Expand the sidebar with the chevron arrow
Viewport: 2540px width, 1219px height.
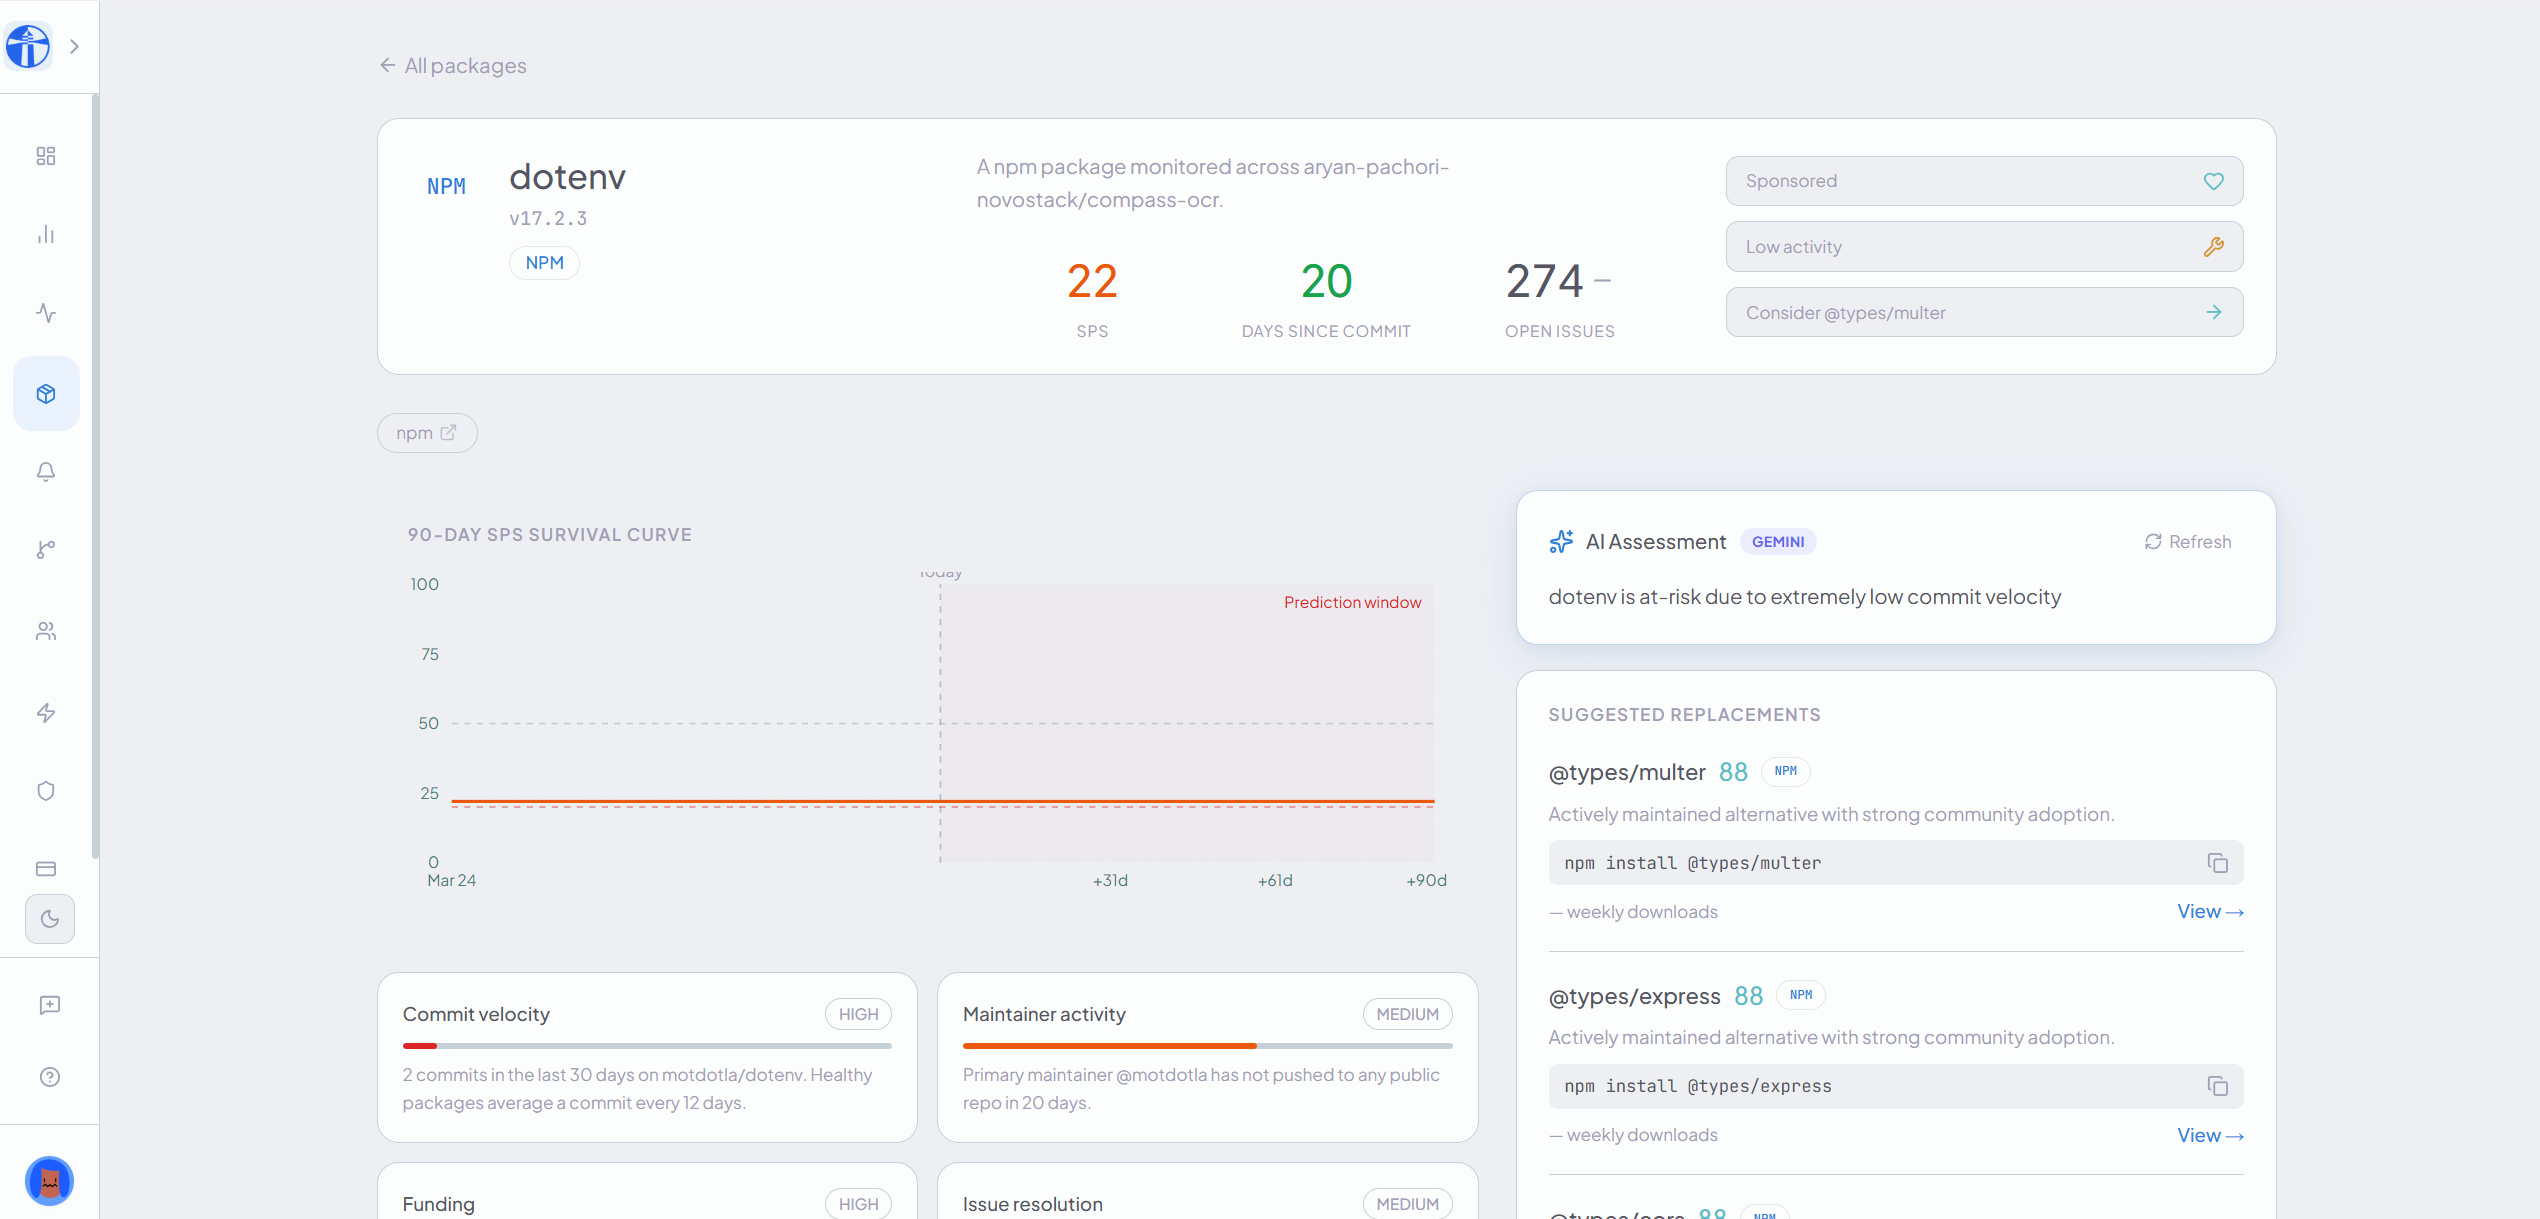[74, 46]
